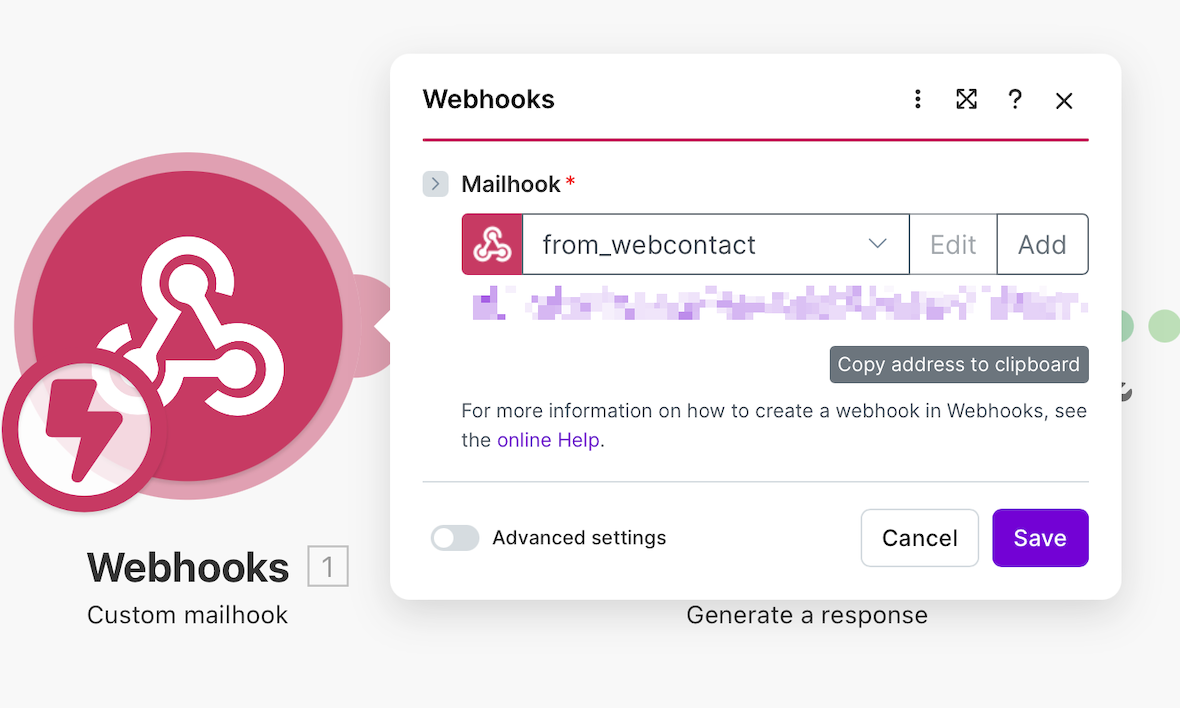This screenshot has height=708, width=1180.
Task: Close the Webhooks dialog
Action: [x=1063, y=101]
